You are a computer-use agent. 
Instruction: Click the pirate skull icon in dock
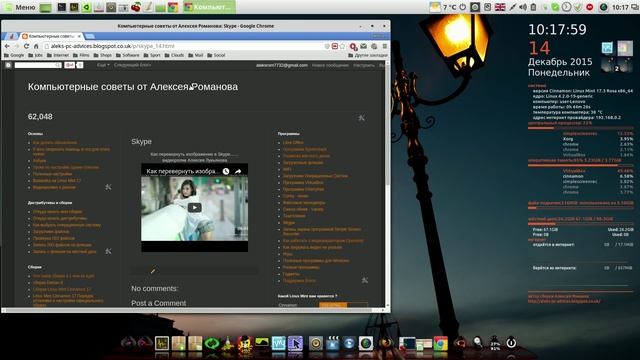245,344
